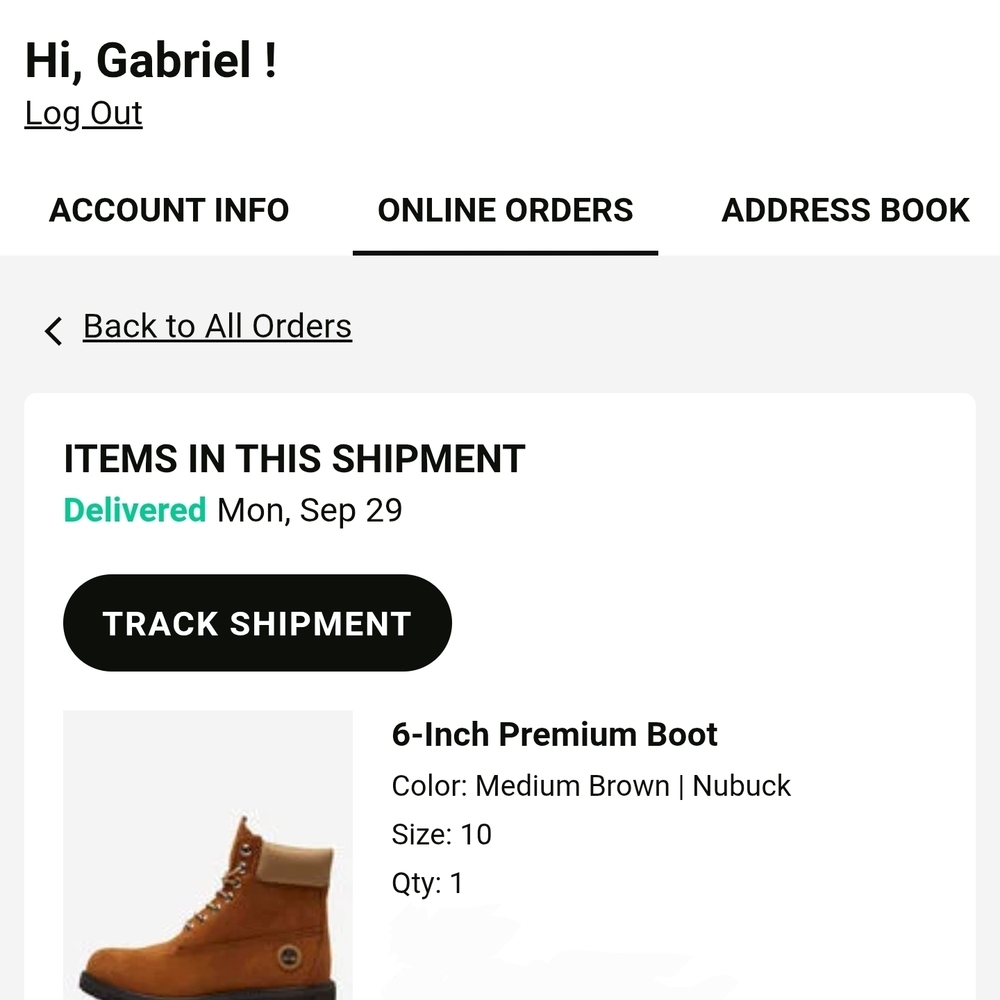Click the Log Out link
The width and height of the screenshot is (1000, 1000).
coord(83,113)
